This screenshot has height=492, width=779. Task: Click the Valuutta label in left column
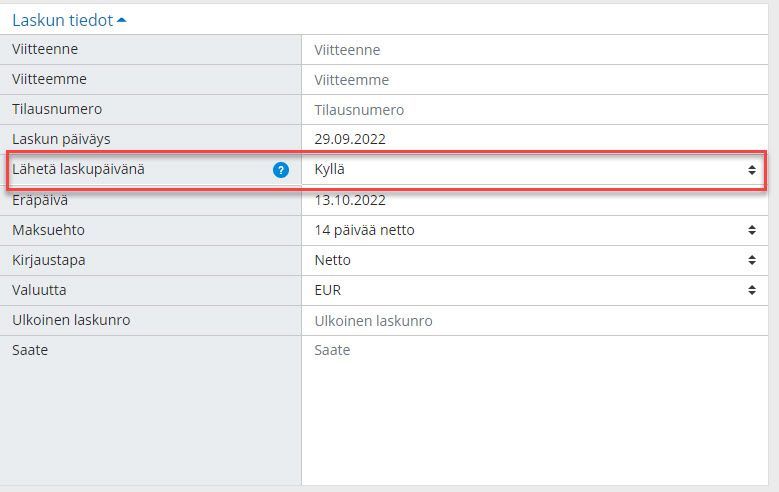pyautogui.click(x=41, y=290)
